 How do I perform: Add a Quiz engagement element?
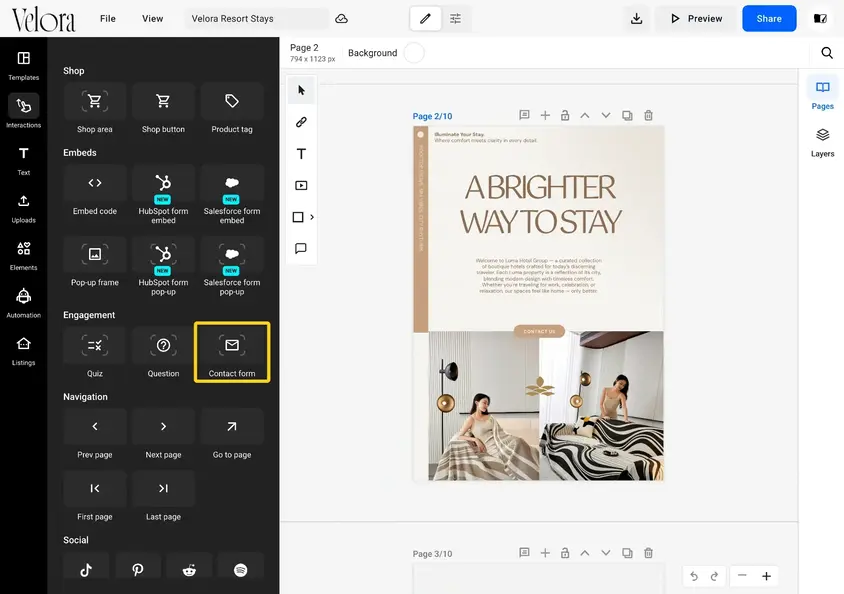tap(95, 353)
